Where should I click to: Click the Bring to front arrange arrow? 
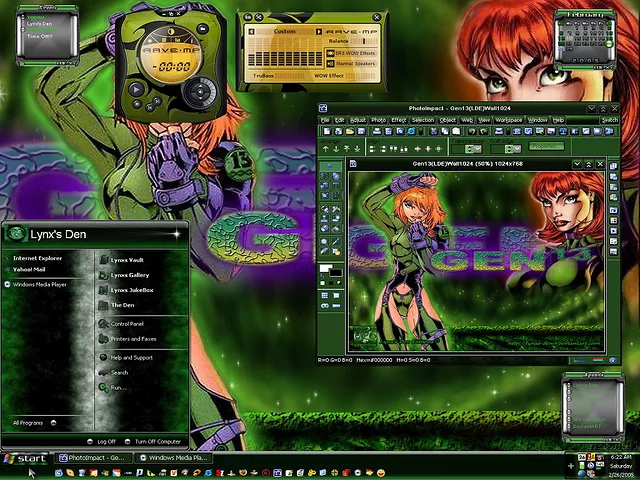pyautogui.click(x=347, y=149)
